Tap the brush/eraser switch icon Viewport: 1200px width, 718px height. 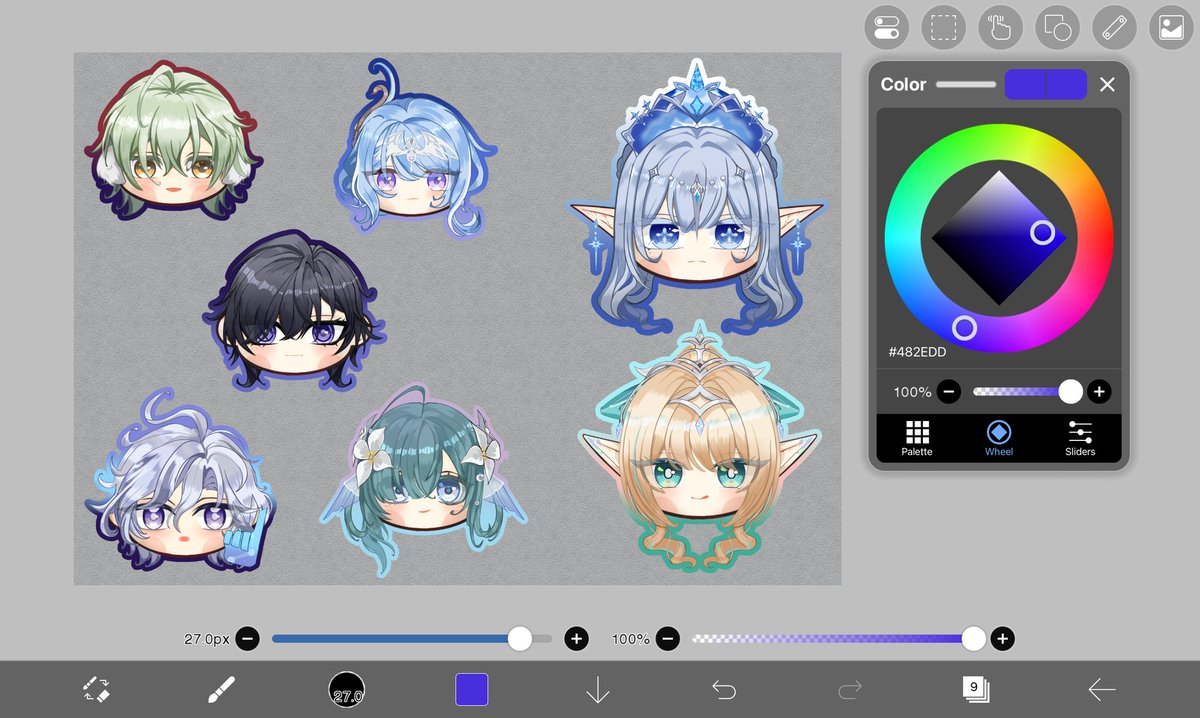pos(96,689)
